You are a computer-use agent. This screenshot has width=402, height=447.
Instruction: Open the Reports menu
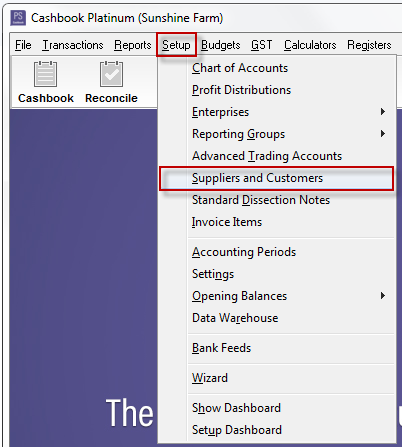pos(133,45)
